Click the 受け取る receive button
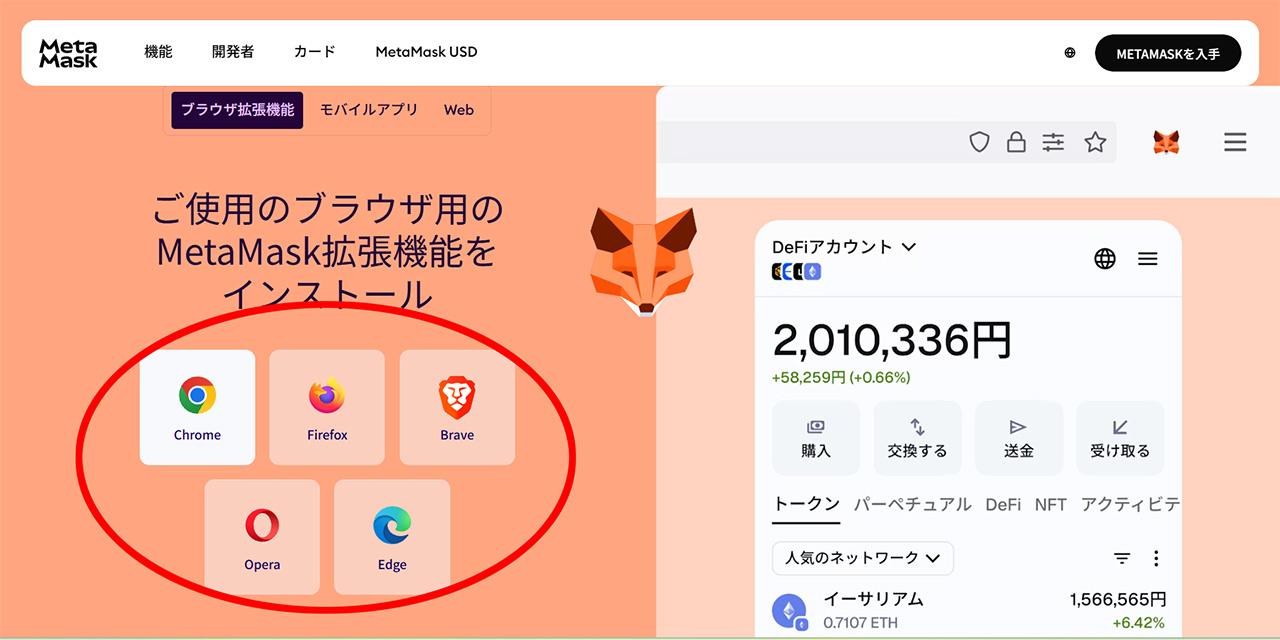Screen dimensions: 1280x640 click(x=1120, y=438)
